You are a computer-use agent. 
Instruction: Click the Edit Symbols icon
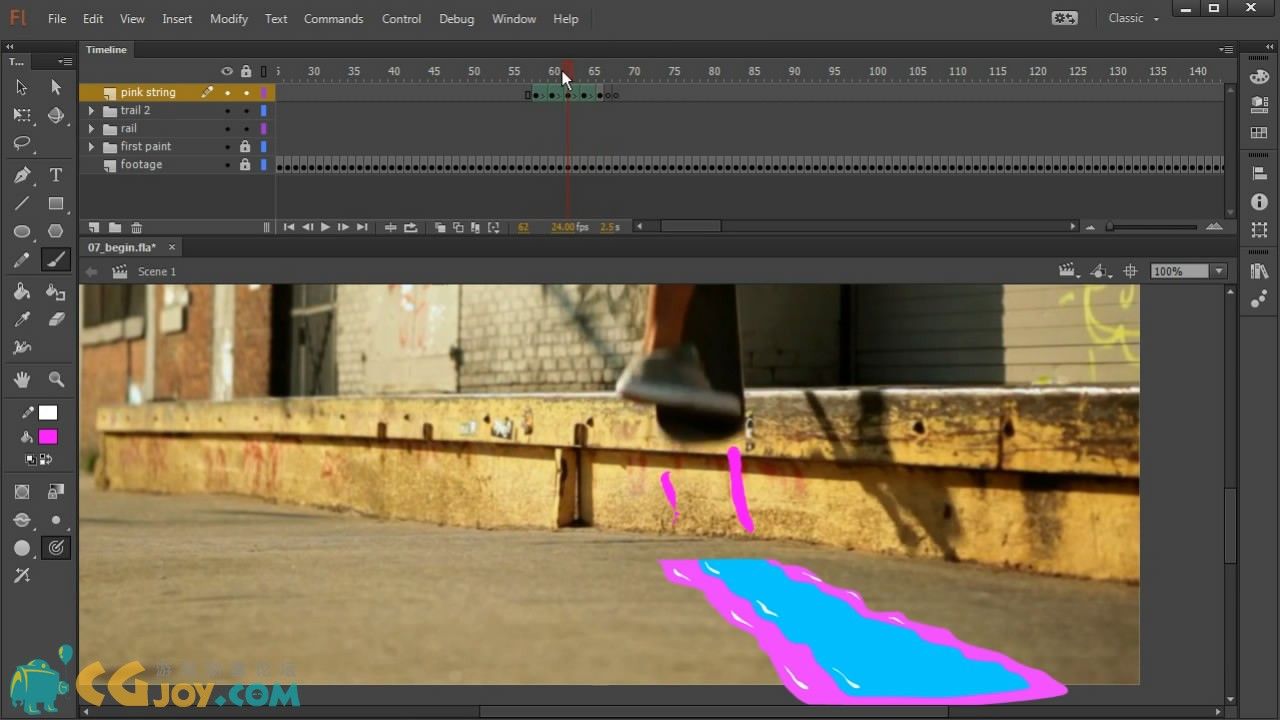tap(1100, 271)
